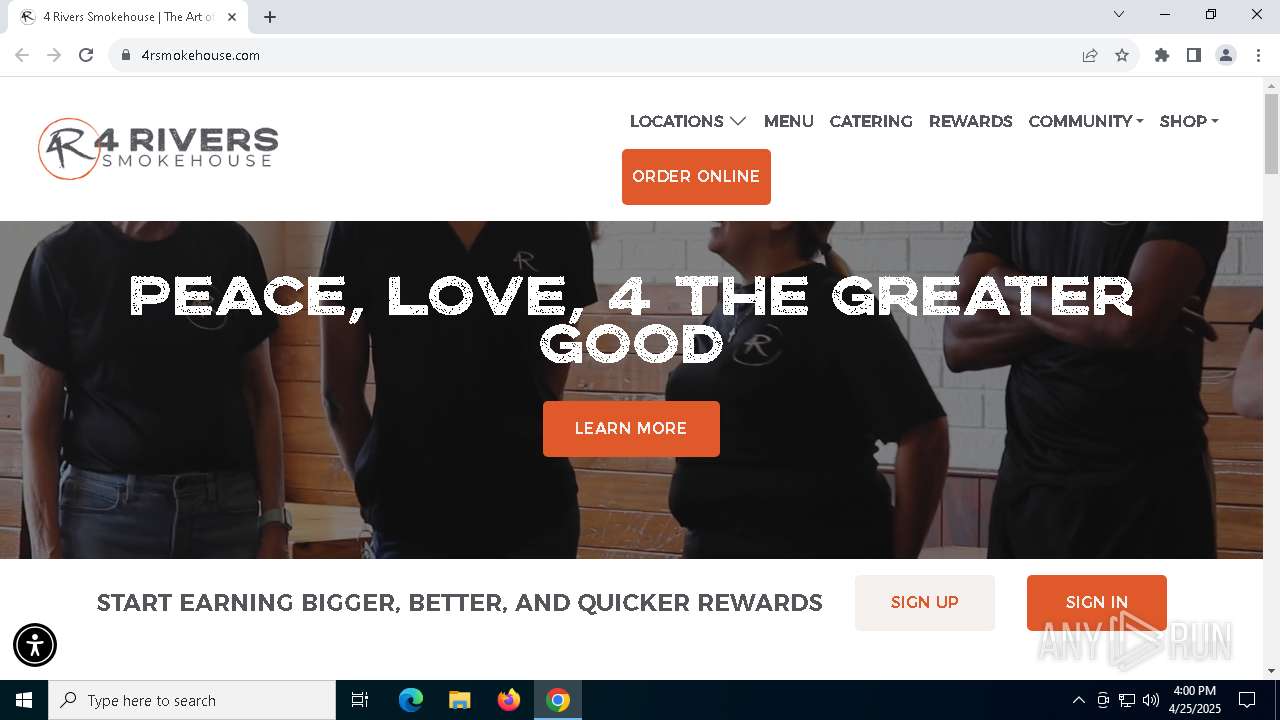Screen dimensions: 1280x720
Task: Launch Firefox from the taskbar
Action: 509,700
